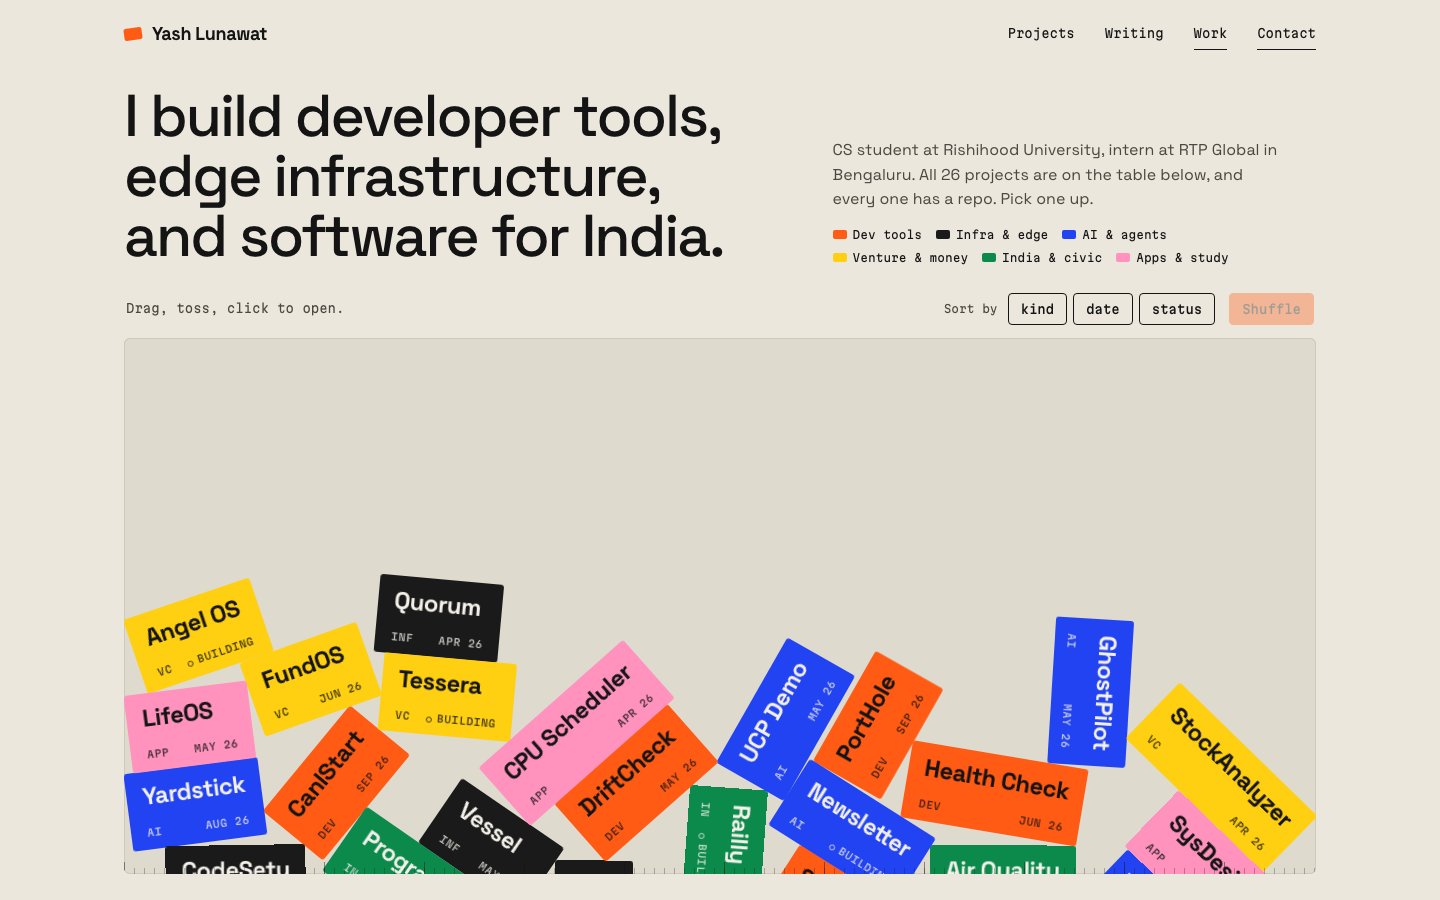Click the pink Apps & study legend swatch

click(x=1123, y=257)
